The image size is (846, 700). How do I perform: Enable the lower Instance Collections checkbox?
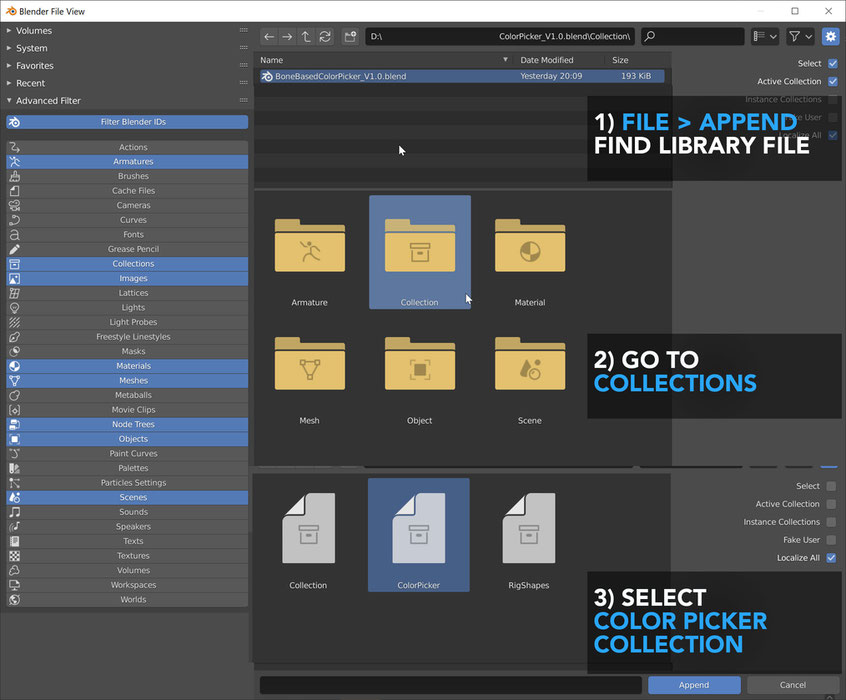tap(831, 522)
